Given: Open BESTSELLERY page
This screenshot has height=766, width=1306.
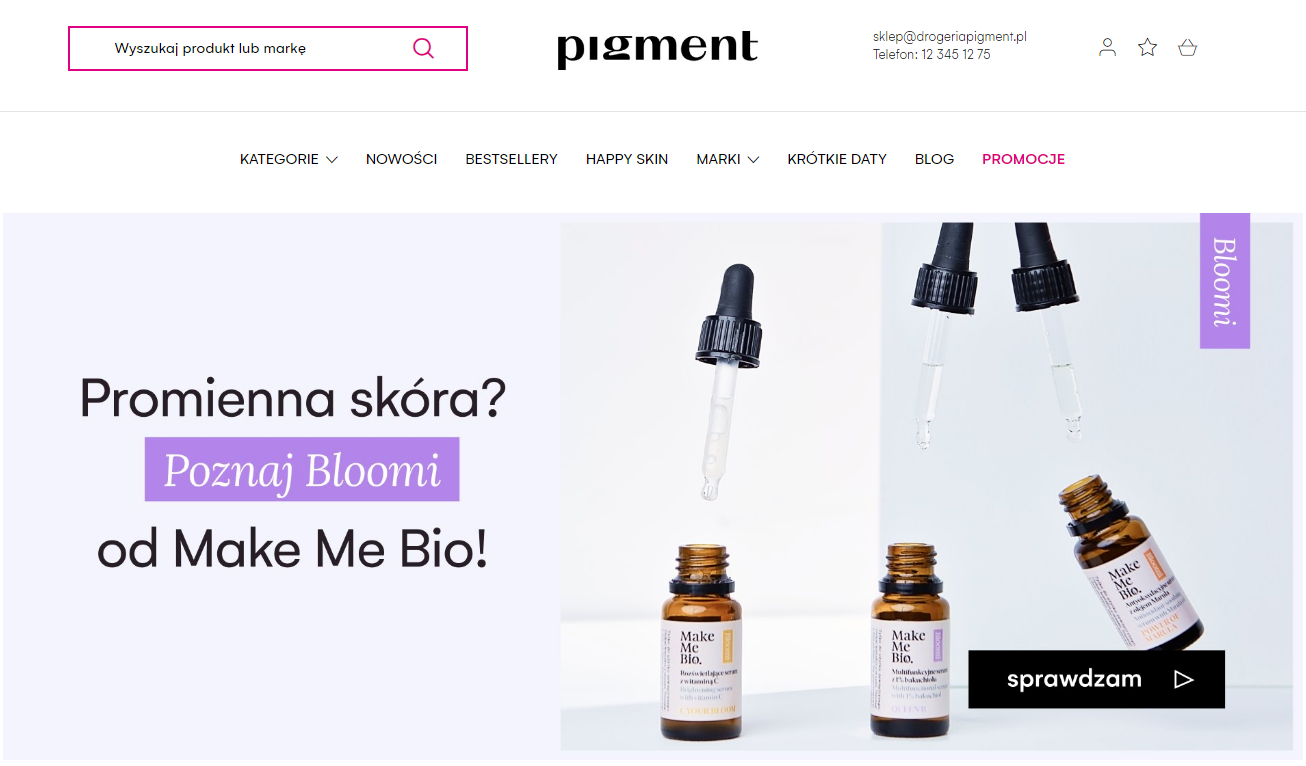Looking at the screenshot, I should (x=511, y=159).
